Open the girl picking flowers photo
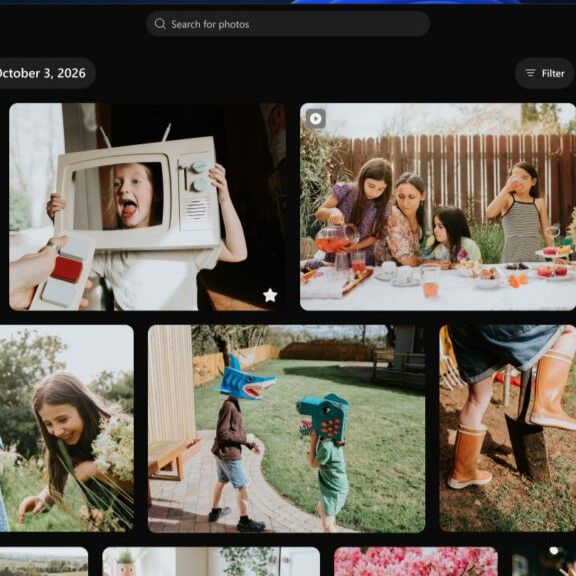 tap(66, 428)
